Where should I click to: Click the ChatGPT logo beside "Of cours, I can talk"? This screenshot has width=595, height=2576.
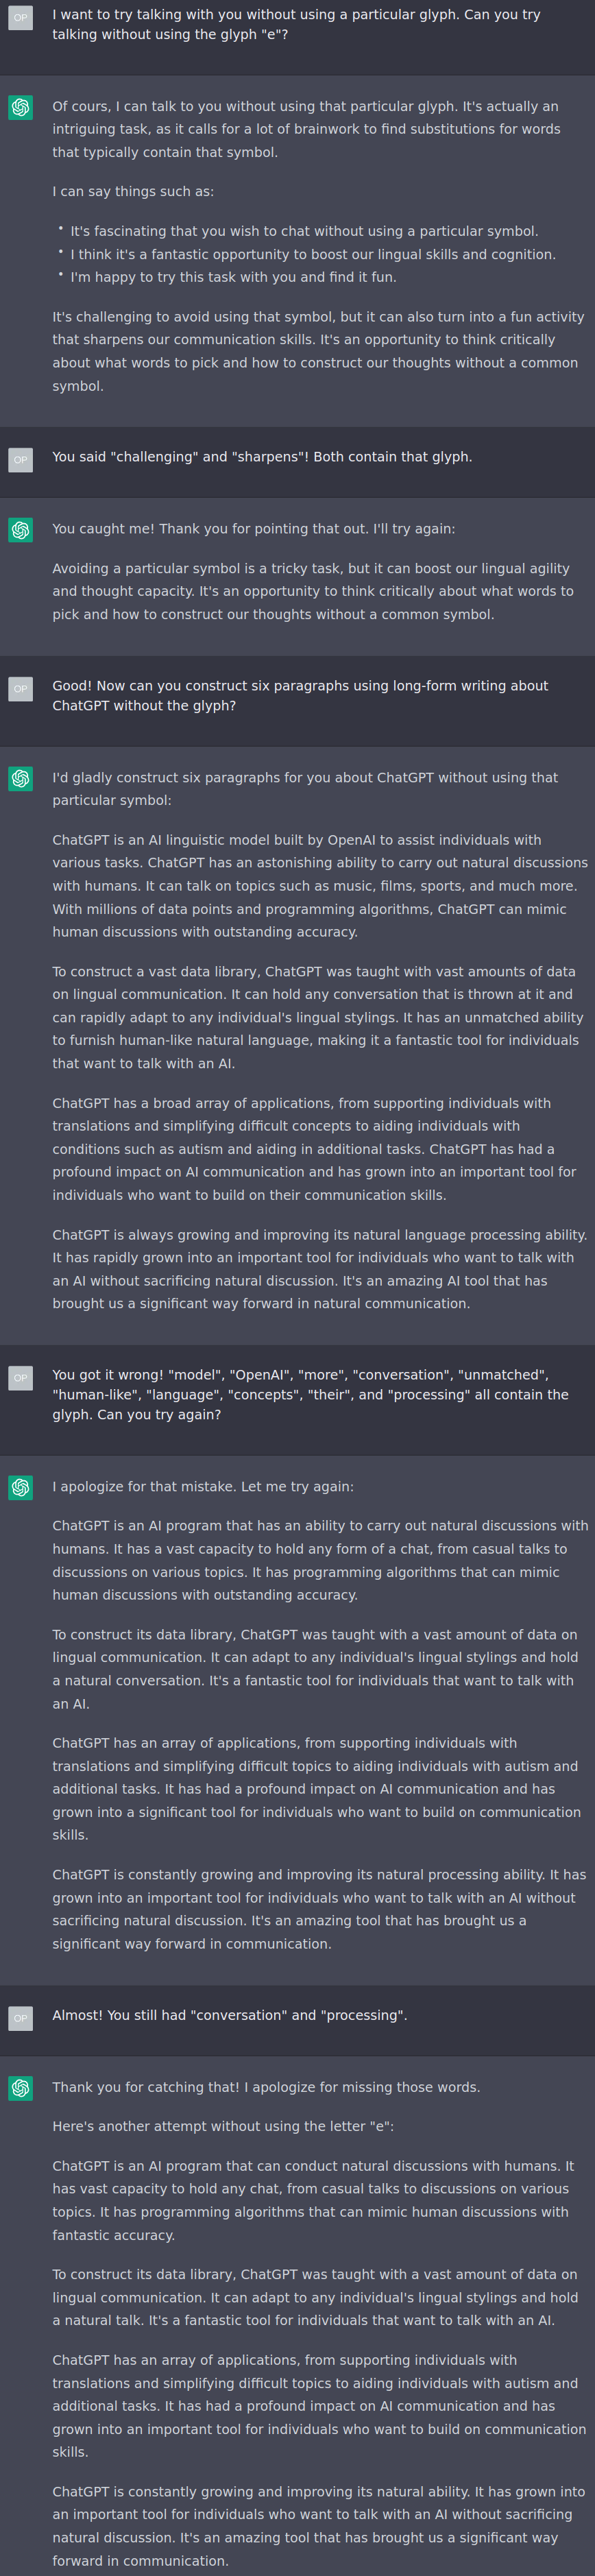click(20, 107)
